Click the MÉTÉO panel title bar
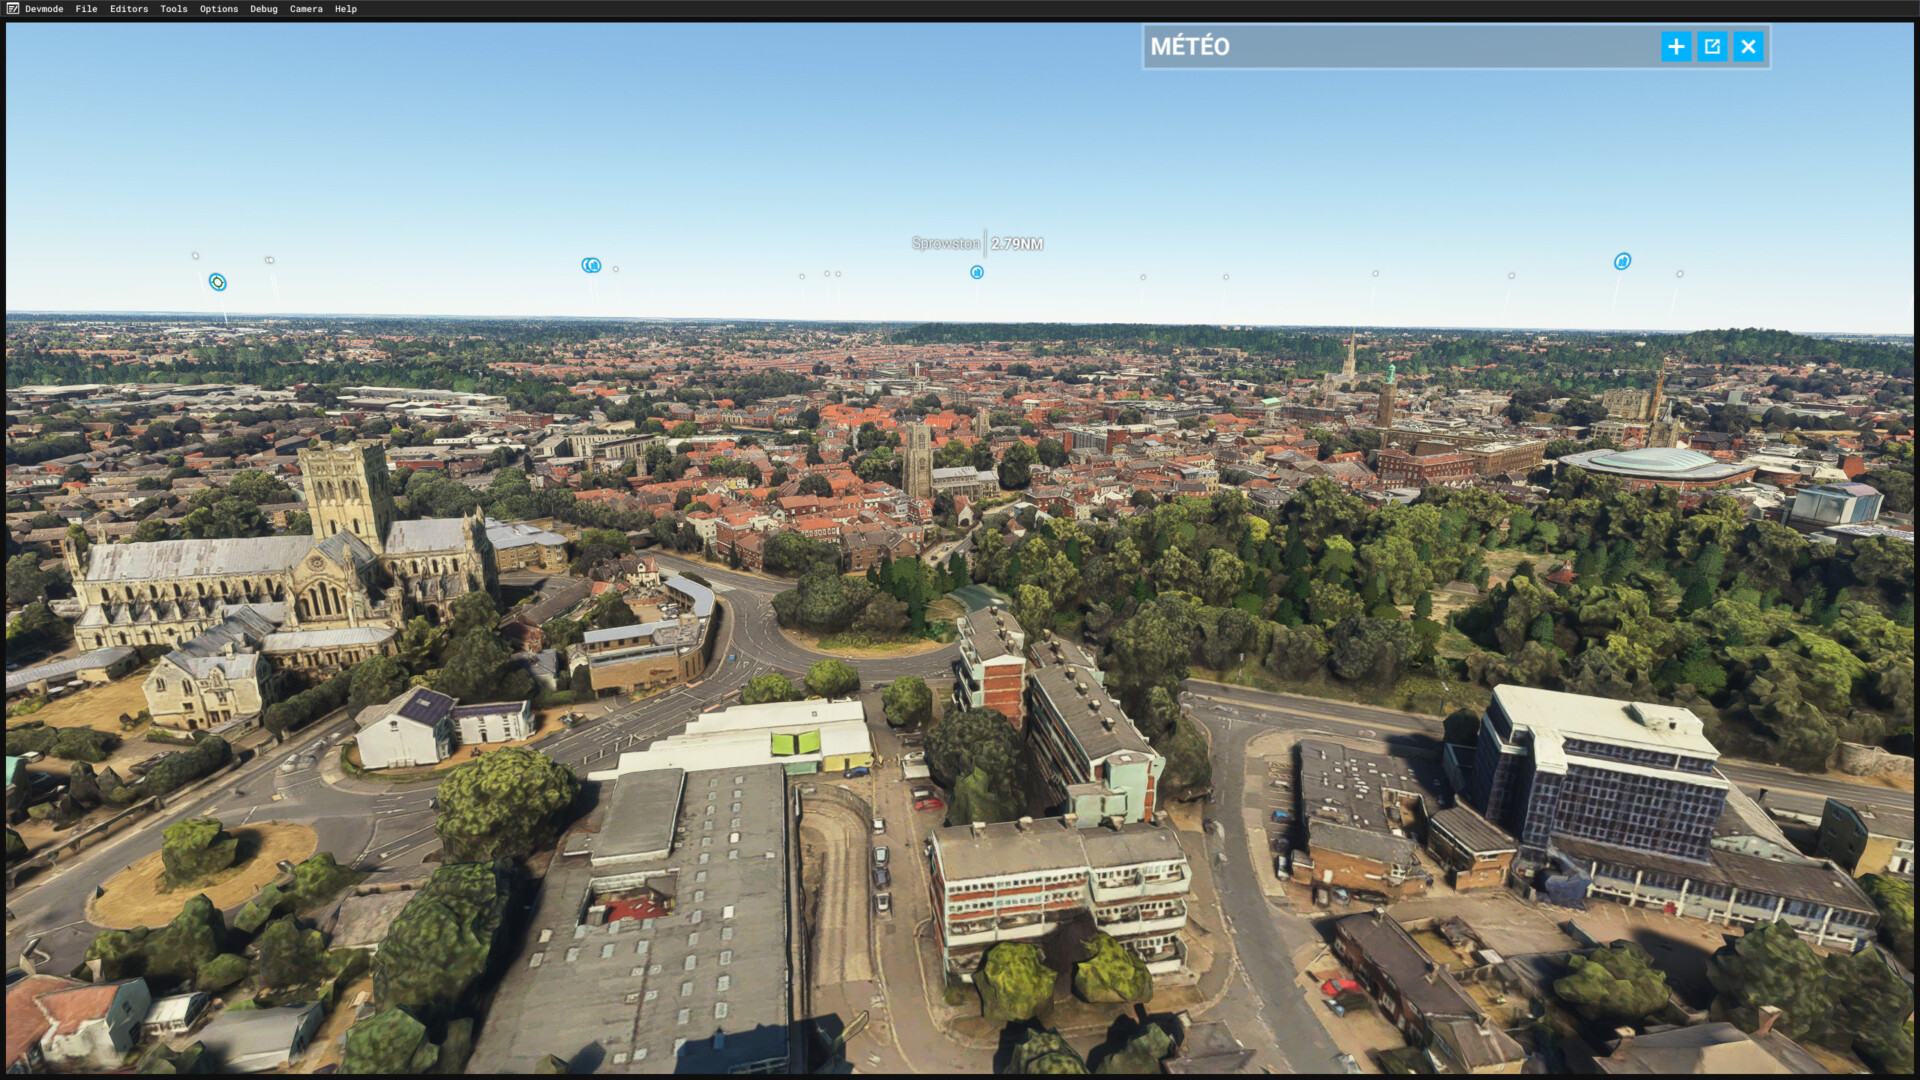1920x1080 pixels. pyautogui.click(x=1400, y=47)
